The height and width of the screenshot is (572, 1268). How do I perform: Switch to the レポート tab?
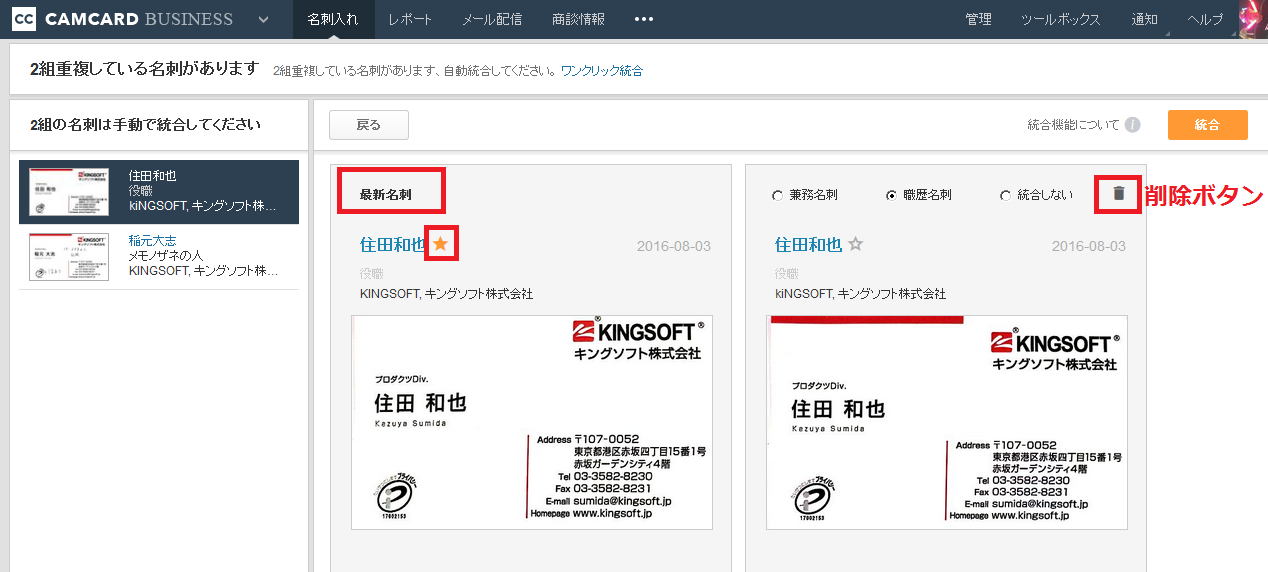pyautogui.click(x=410, y=19)
